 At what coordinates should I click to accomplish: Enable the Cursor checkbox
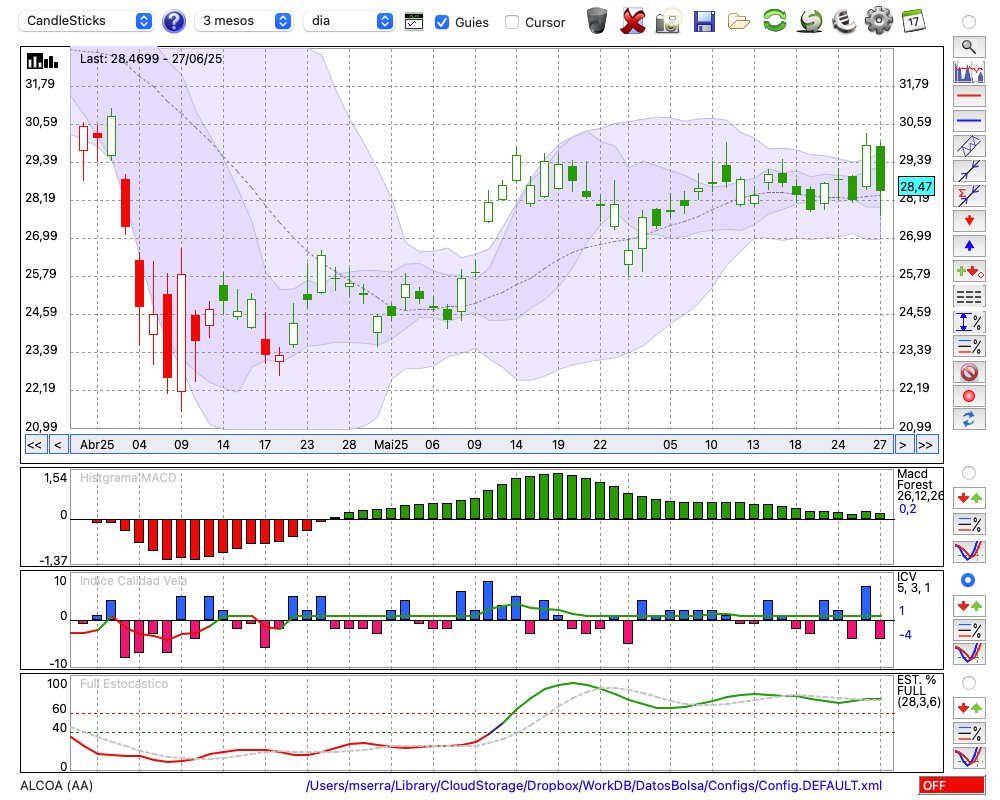click(511, 22)
